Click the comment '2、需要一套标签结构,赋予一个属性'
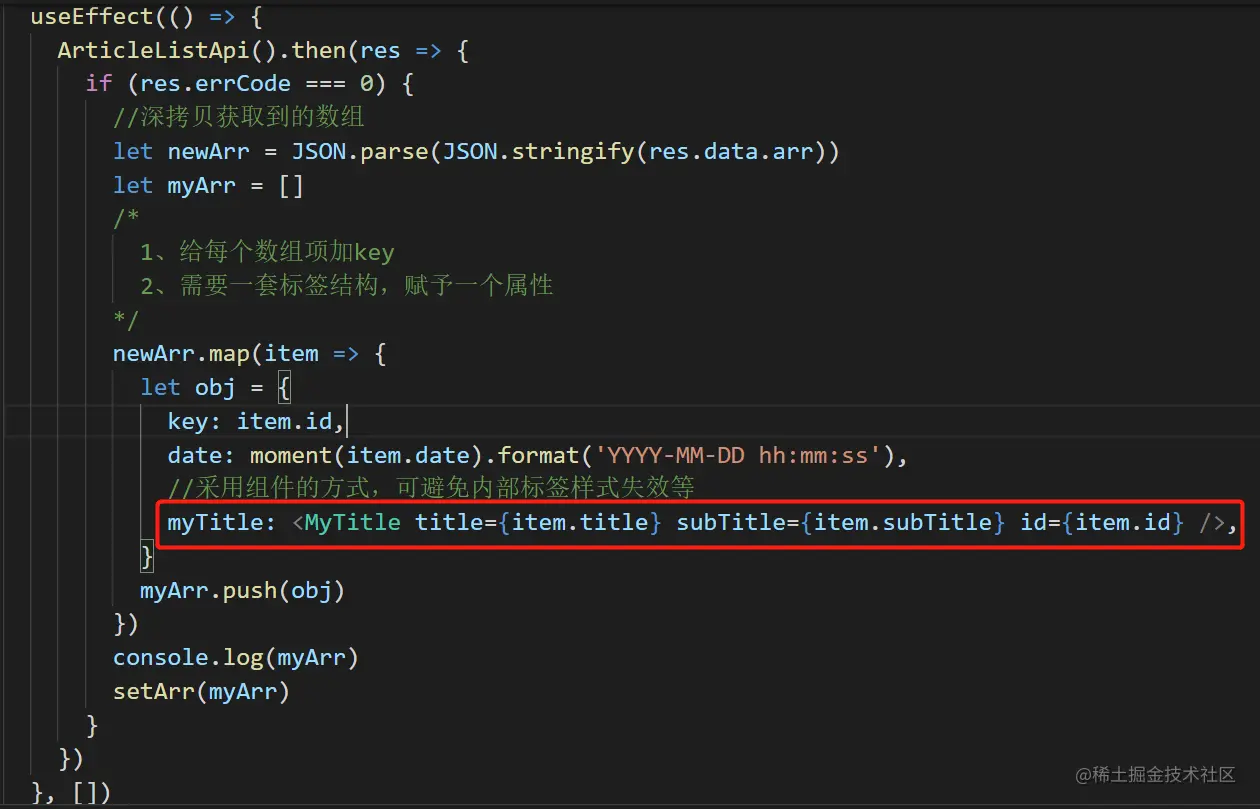The height and width of the screenshot is (809, 1260). (x=347, y=287)
